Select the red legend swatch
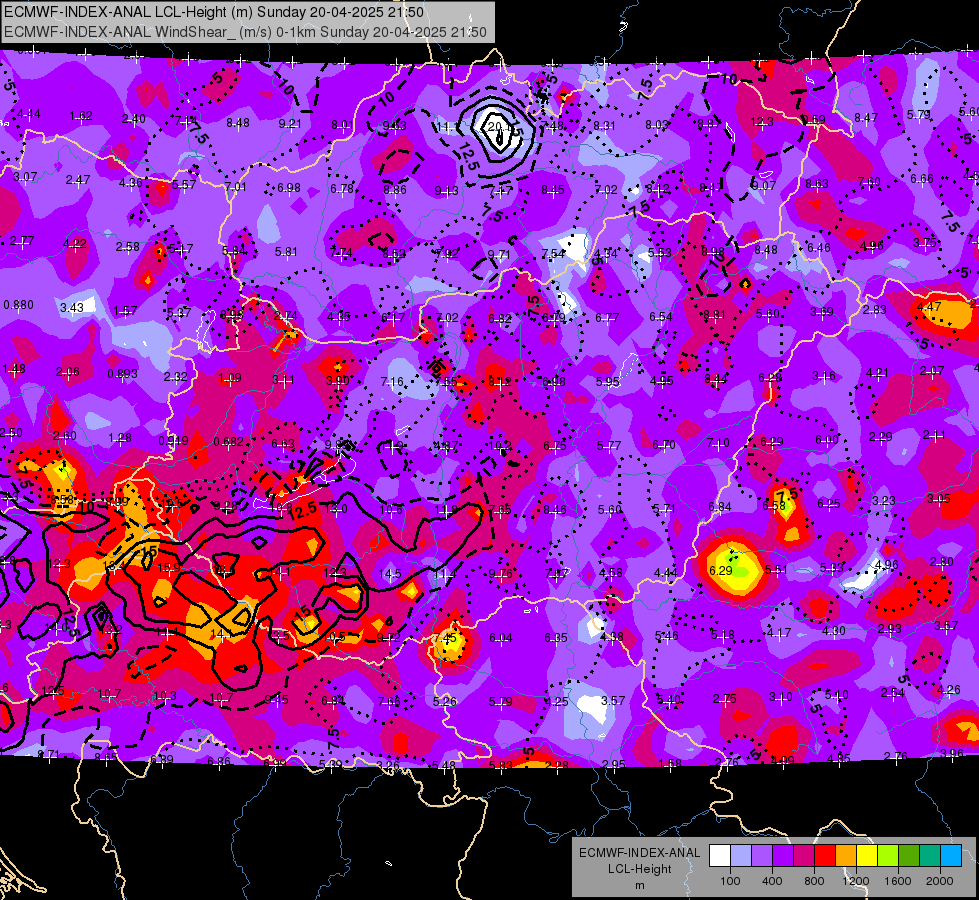Image resolution: width=979 pixels, height=900 pixels. pos(825,856)
